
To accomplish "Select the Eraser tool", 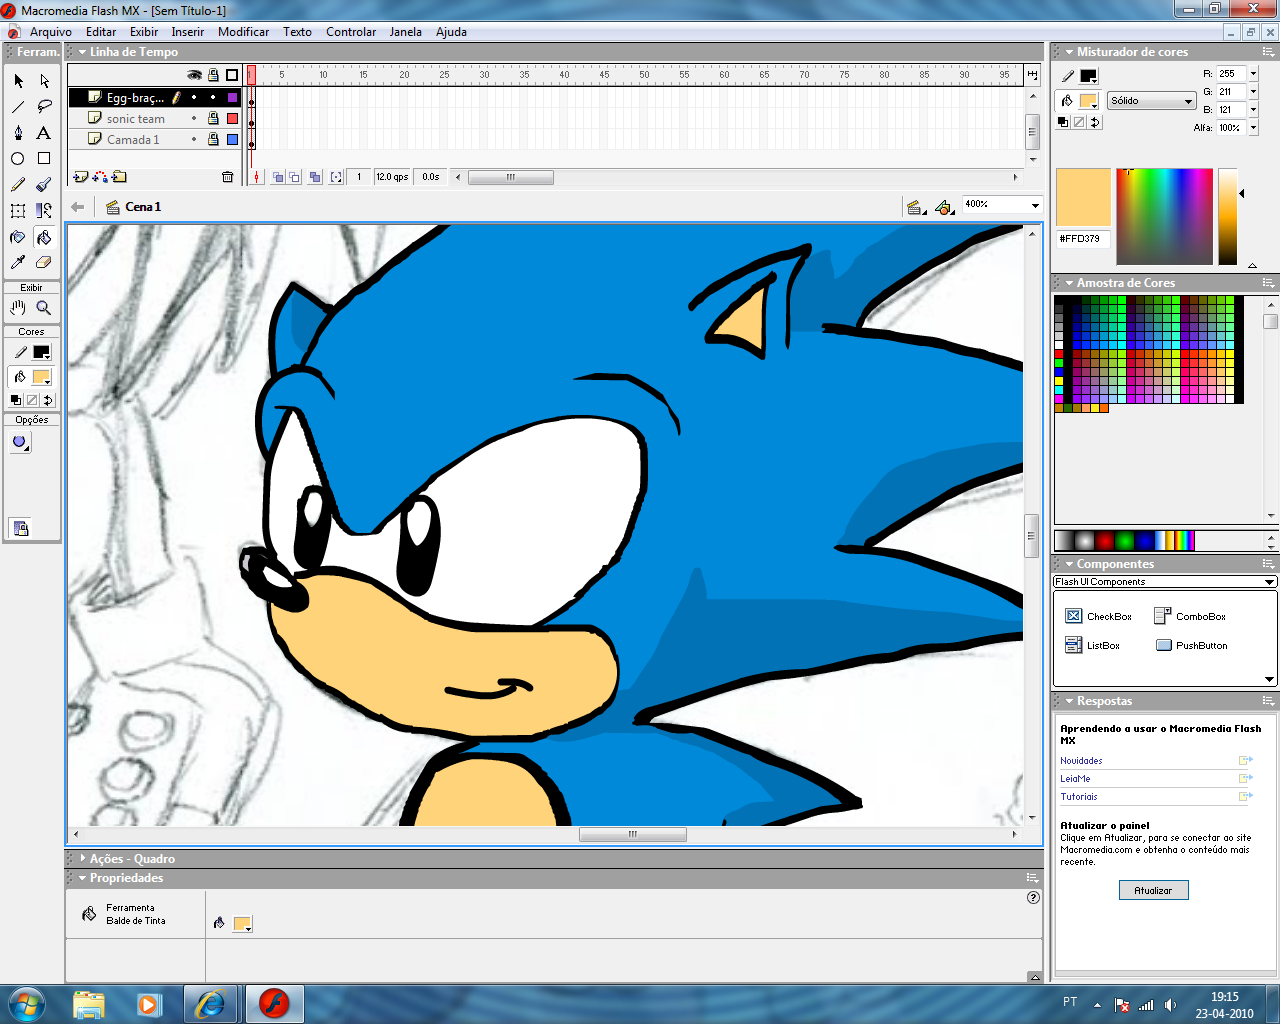I will (44, 263).
